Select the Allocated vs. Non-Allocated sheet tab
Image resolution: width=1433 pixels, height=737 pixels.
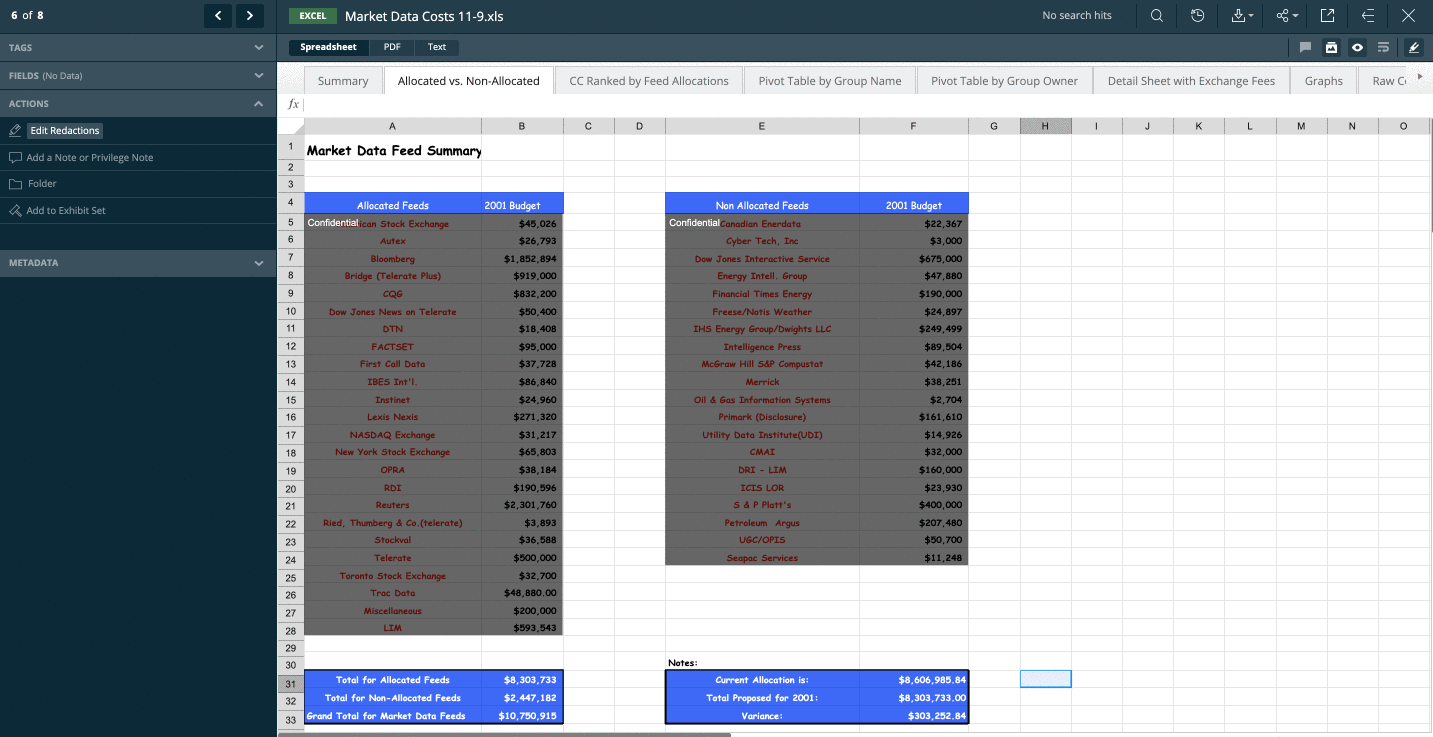[x=469, y=81]
